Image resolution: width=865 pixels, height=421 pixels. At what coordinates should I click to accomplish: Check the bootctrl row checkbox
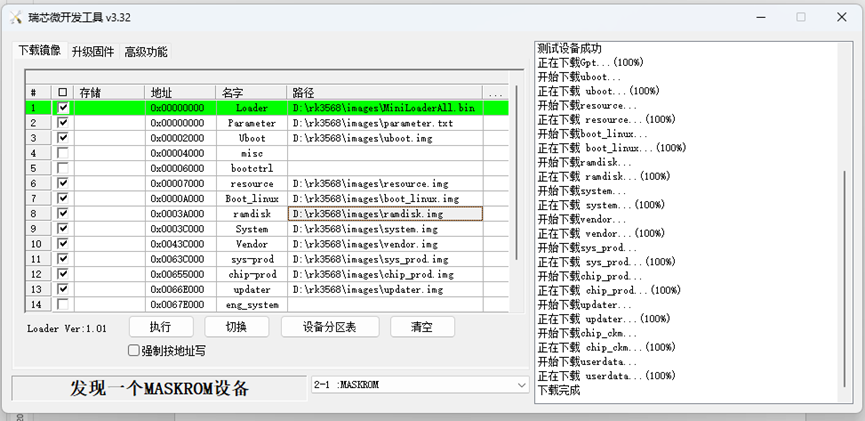63,168
